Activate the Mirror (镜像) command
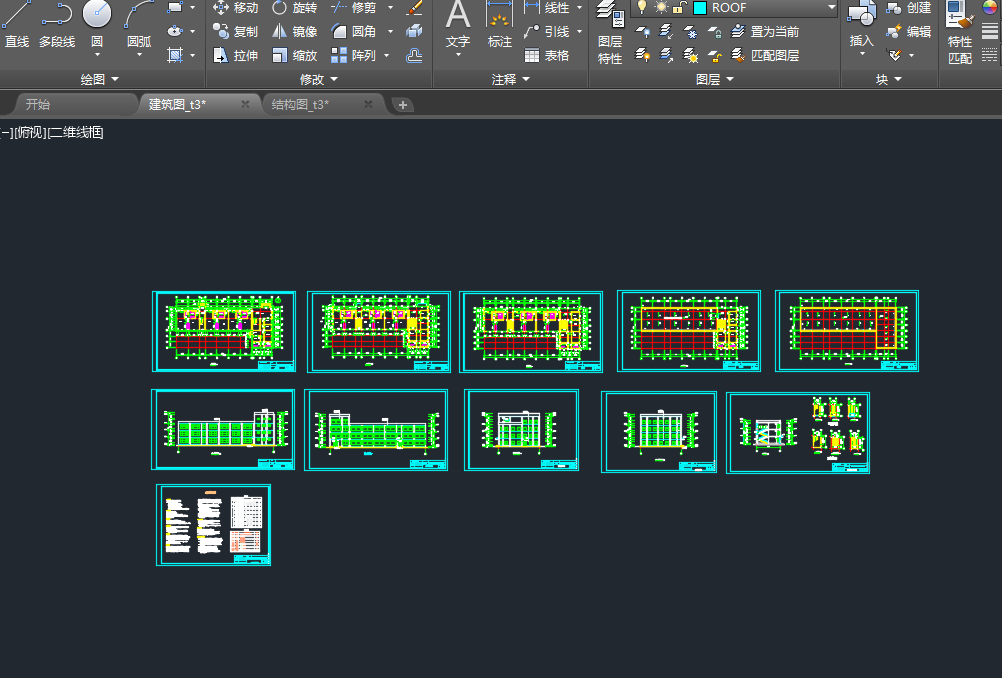 pos(295,31)
